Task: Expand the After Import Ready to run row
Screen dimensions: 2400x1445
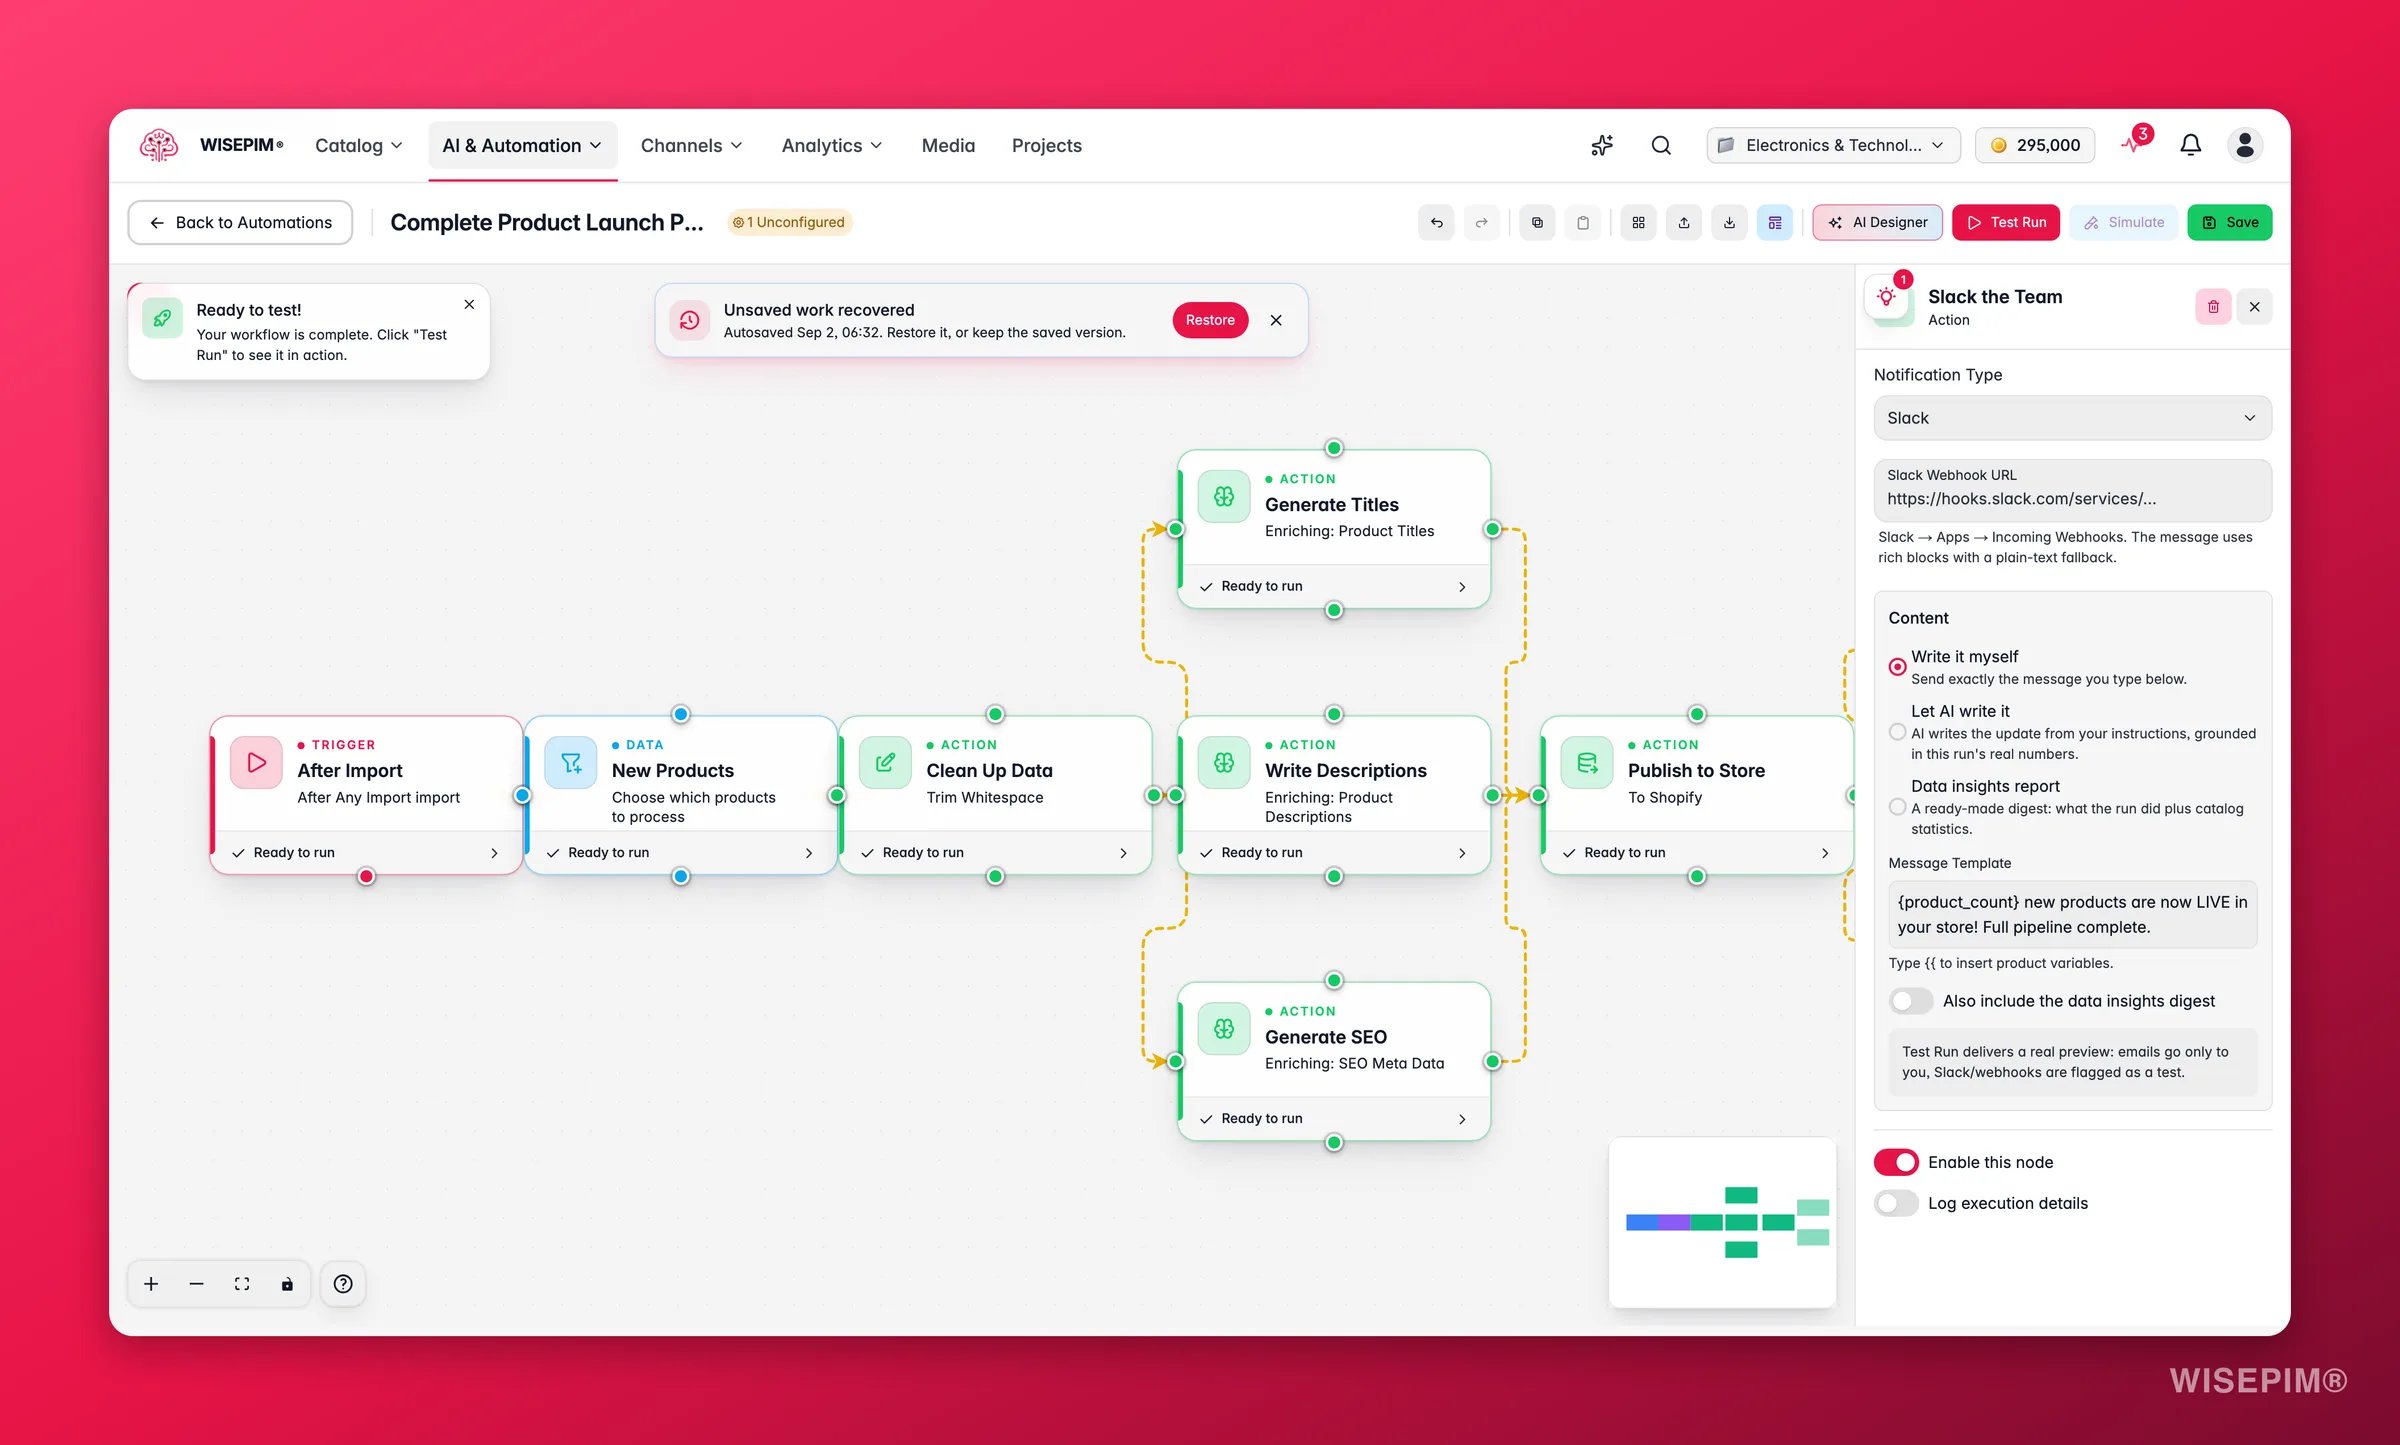Action: [x=366, y=853]
